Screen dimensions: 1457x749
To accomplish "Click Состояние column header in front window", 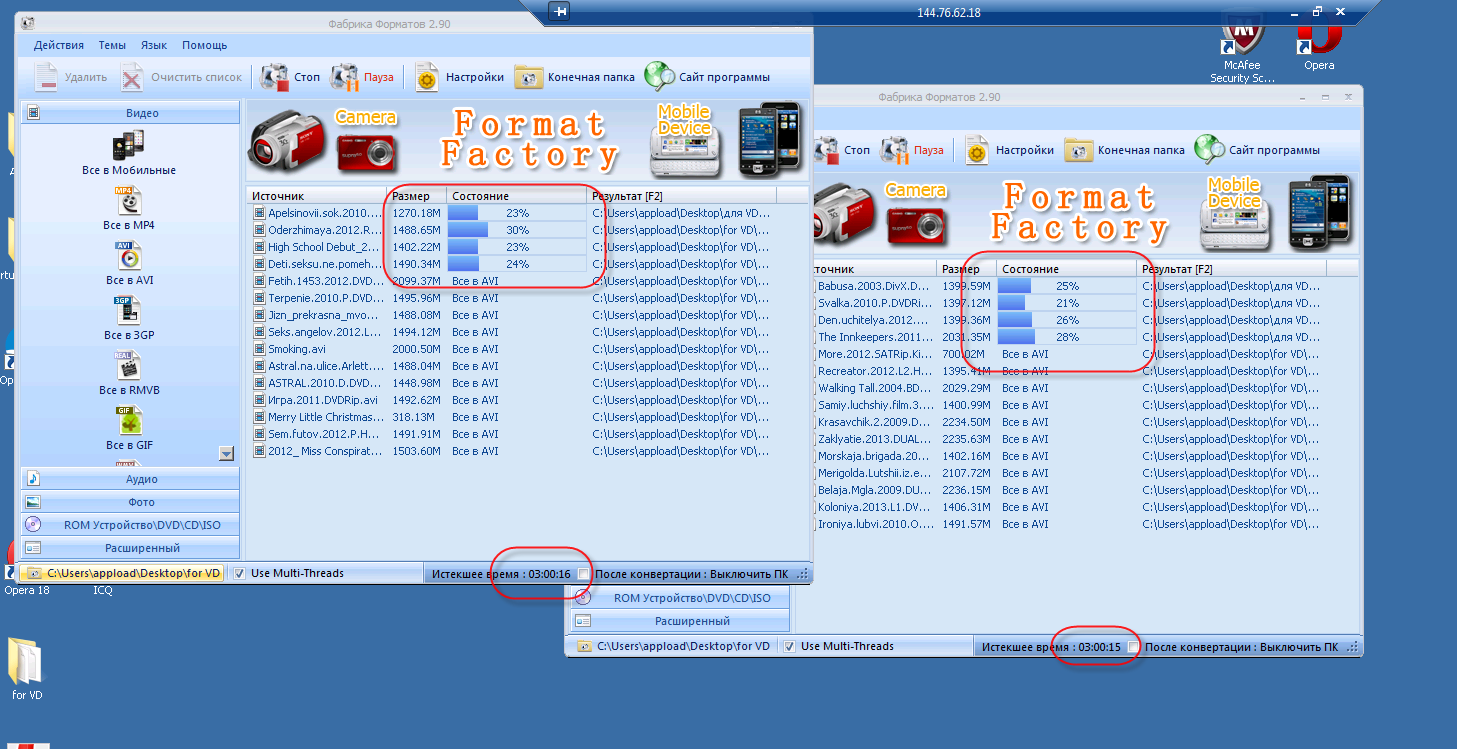I will (516, 196).
